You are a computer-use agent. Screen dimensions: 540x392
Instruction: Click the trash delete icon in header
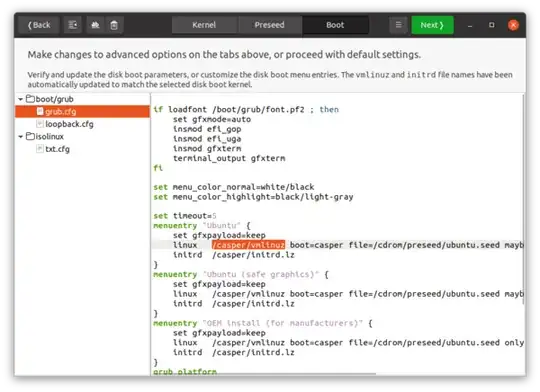tap(114, 25)
